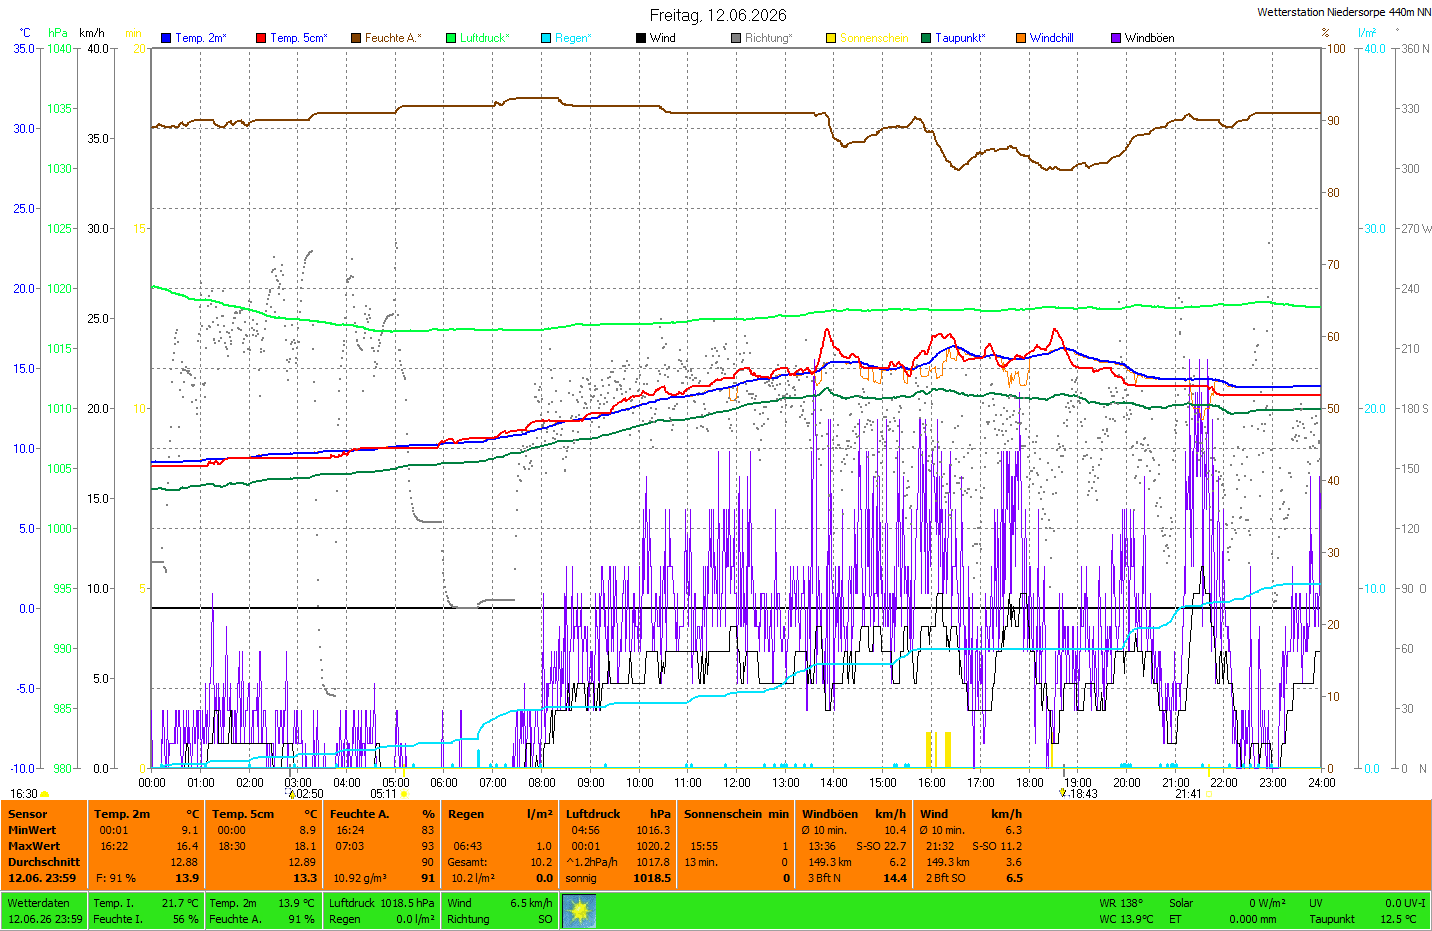This screenshot has width=1432, height=931.
Task: Click the Windböen column header in table
Action: pyautogui.click(x=830, y=814)
